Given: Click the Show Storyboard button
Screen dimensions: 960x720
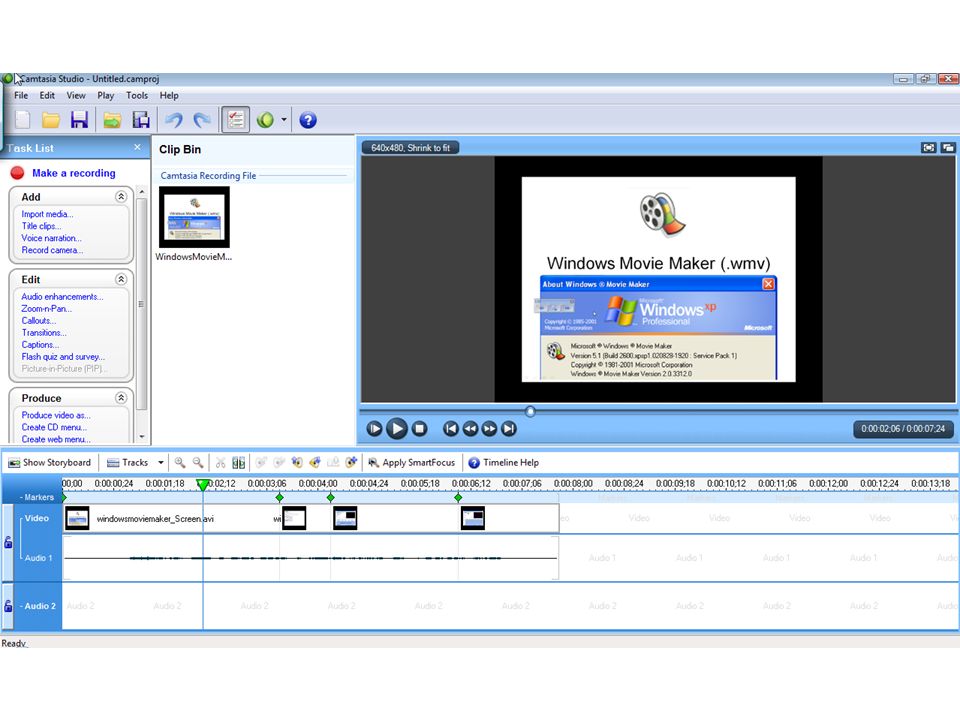Looking at the screenshot, I should pyautogui.click(x=50, y=462).
